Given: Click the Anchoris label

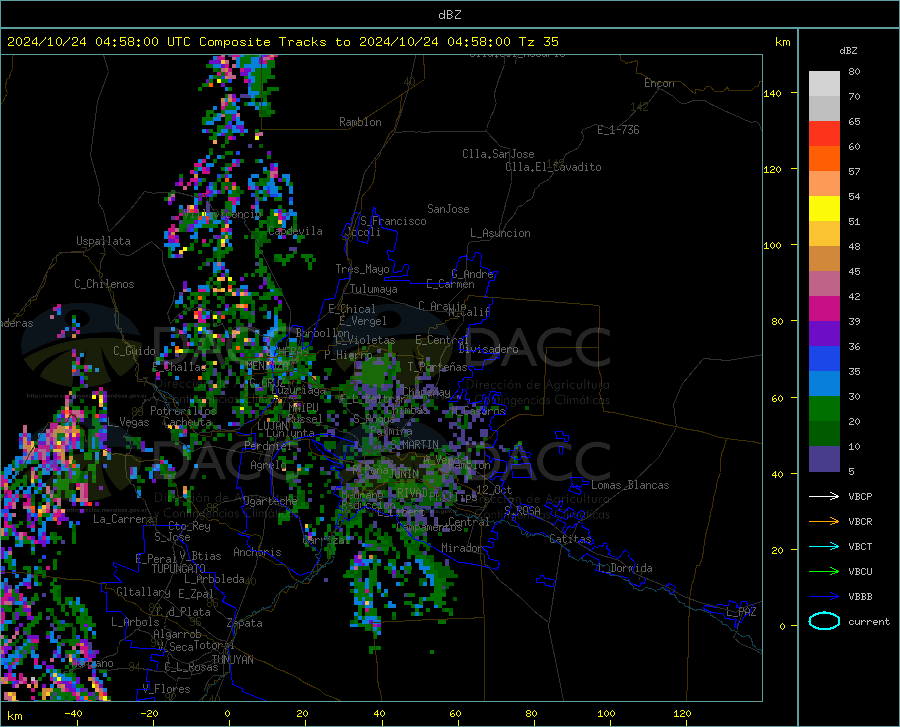Looking at the screenshot, I should pos(257,552).
